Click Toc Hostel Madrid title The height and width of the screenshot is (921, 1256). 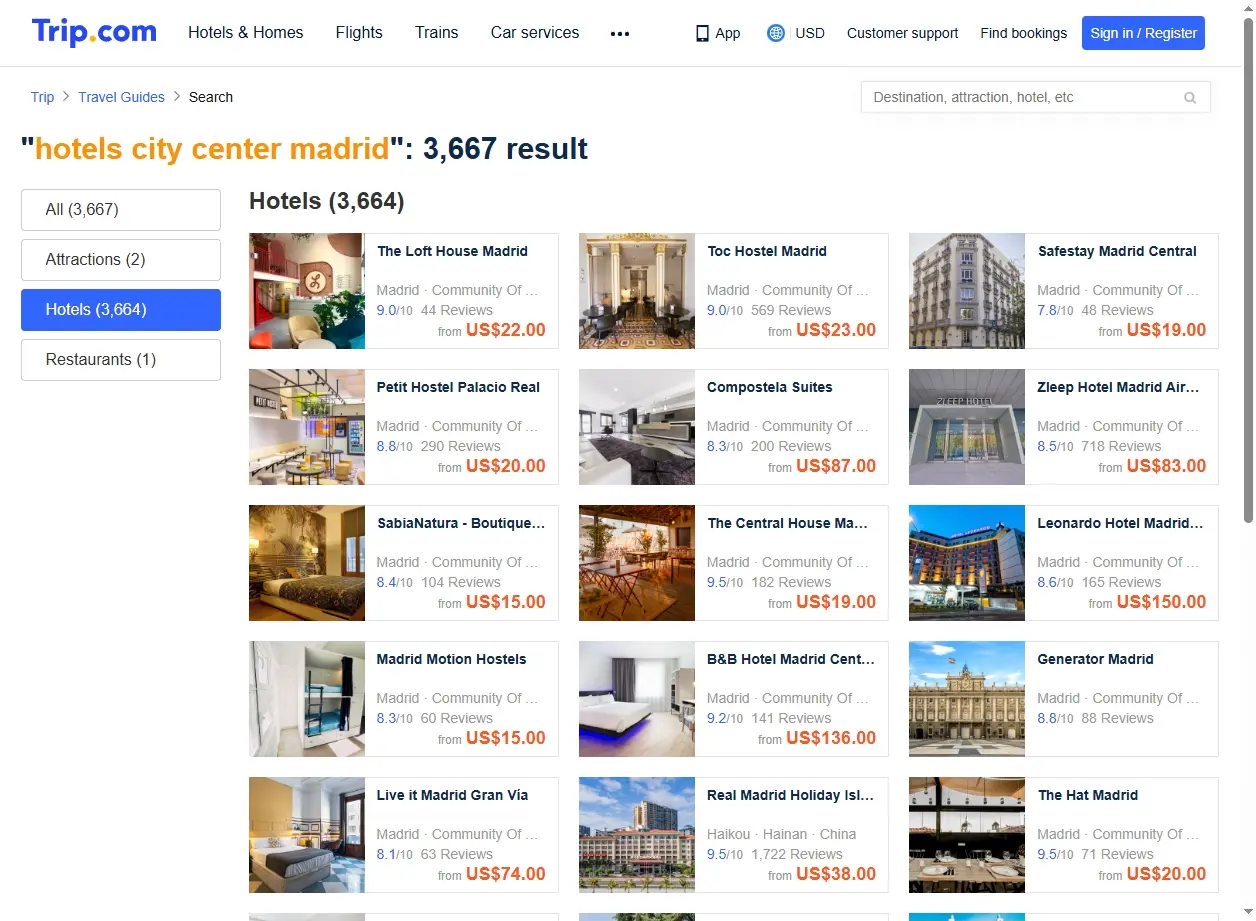pyautogui.click(x=767, y=251)
